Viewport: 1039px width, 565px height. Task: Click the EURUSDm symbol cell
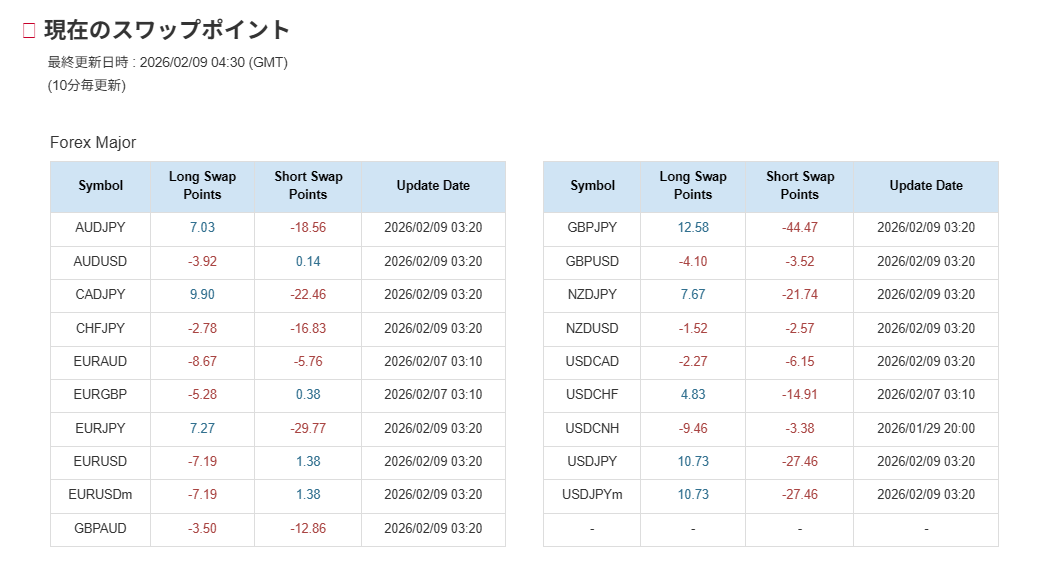[x=100, y=495]
